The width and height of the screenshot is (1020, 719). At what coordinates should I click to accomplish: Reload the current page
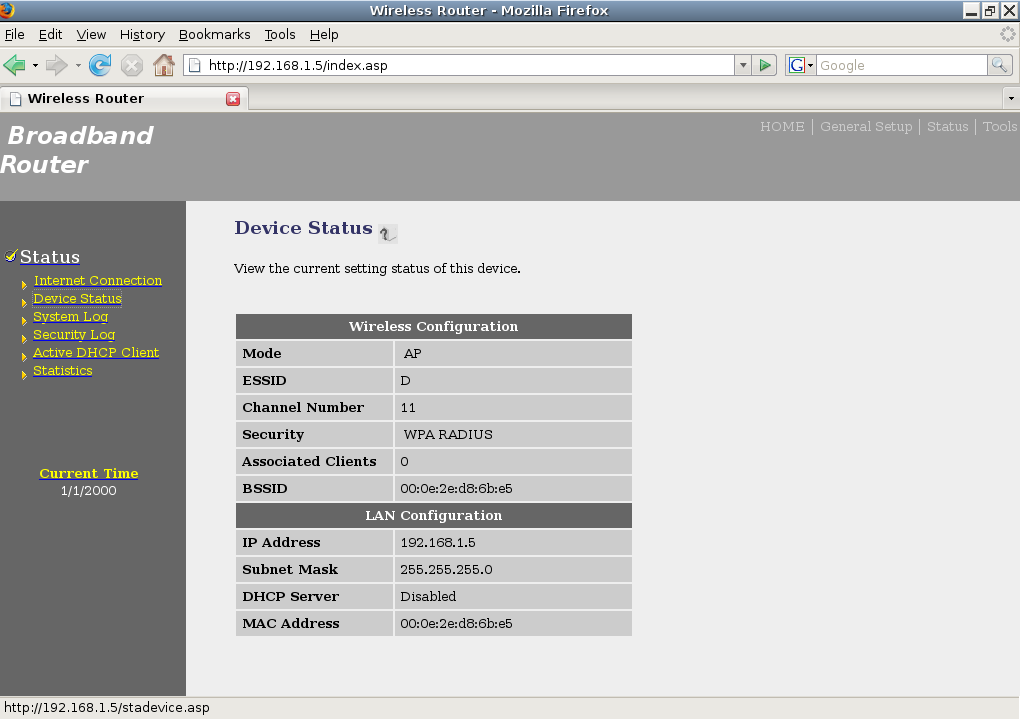coord(100,65)
